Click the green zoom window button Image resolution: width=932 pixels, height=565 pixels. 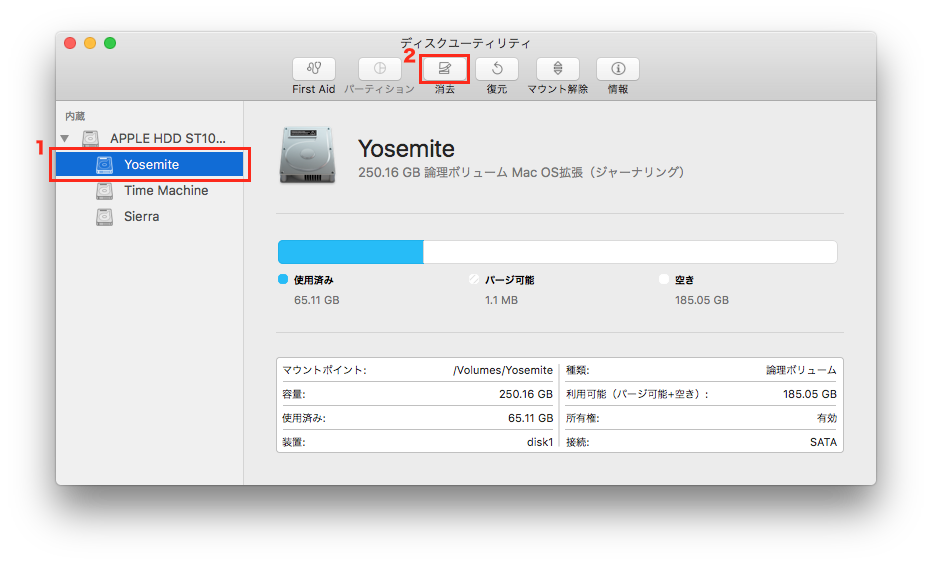point(110,43)
